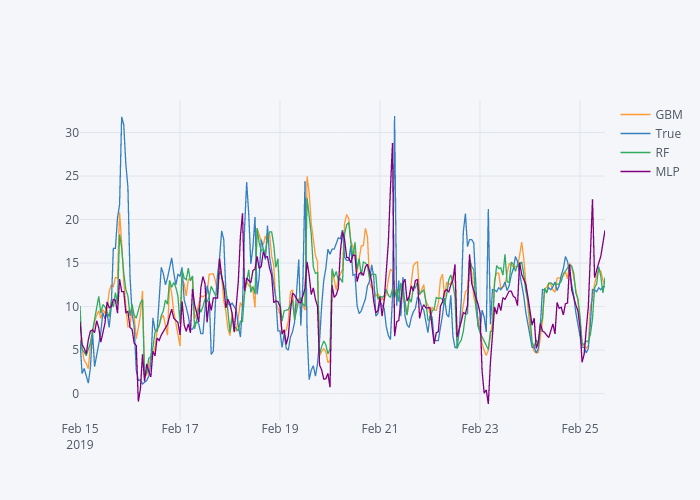Click the purple MLP spike at Feb 21

pyautogui.click(x=392, y=144)
